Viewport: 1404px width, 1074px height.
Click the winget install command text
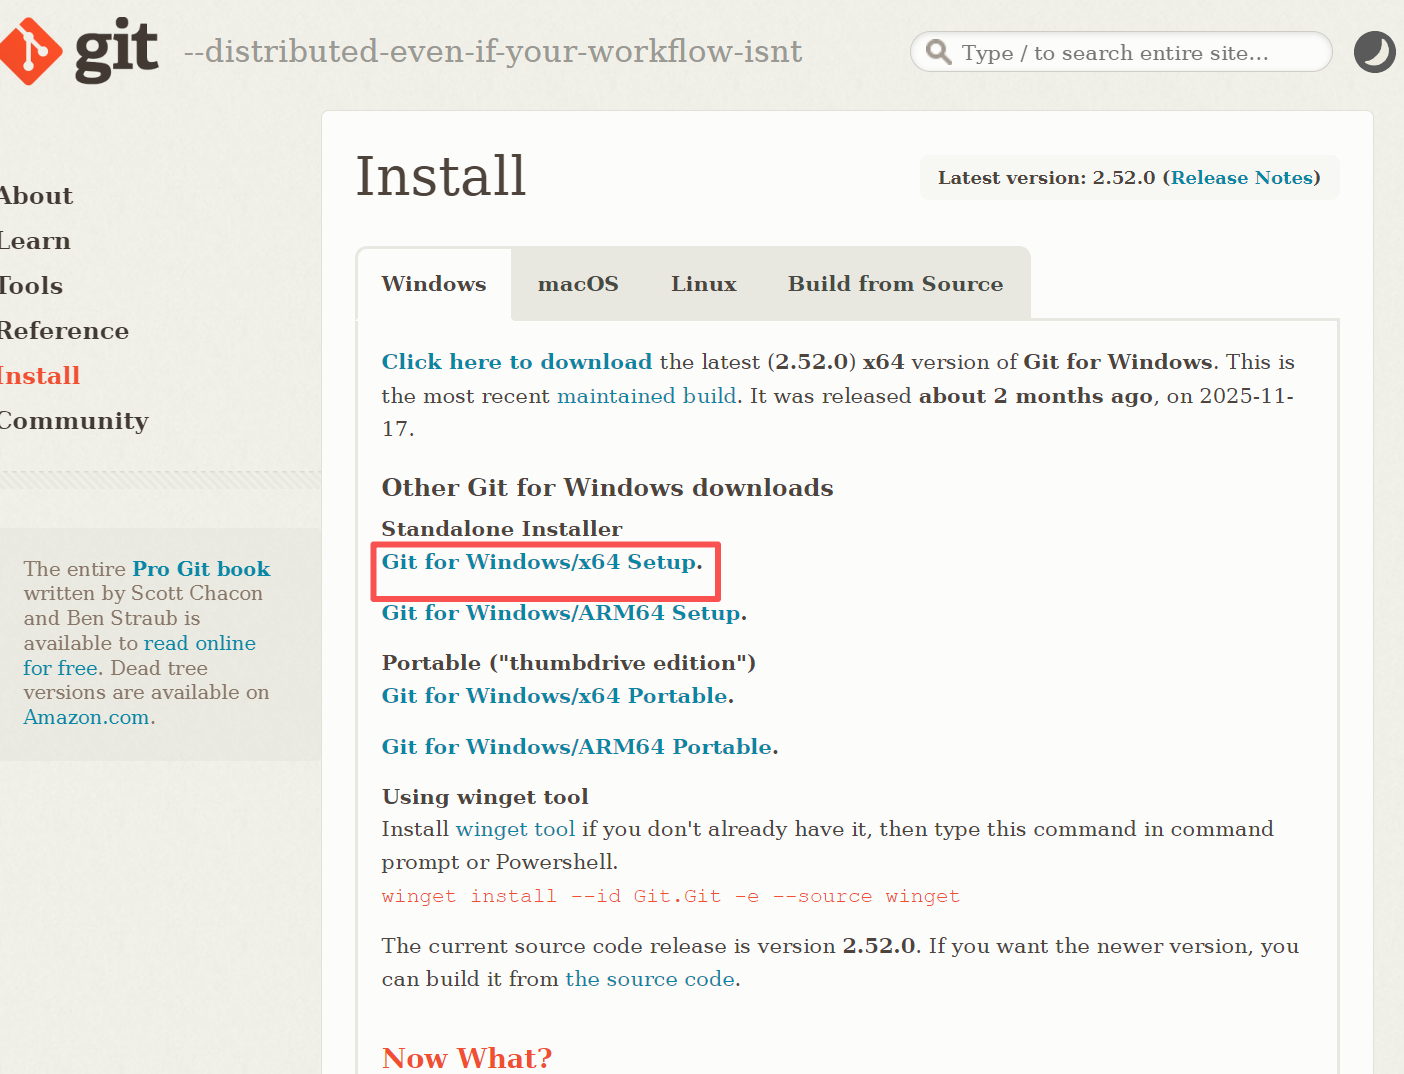point(671,896)
